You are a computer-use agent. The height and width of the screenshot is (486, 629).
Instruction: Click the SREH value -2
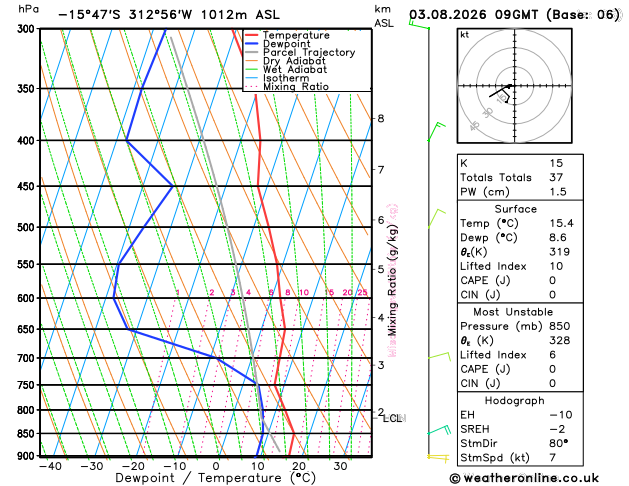click(557, 429)
